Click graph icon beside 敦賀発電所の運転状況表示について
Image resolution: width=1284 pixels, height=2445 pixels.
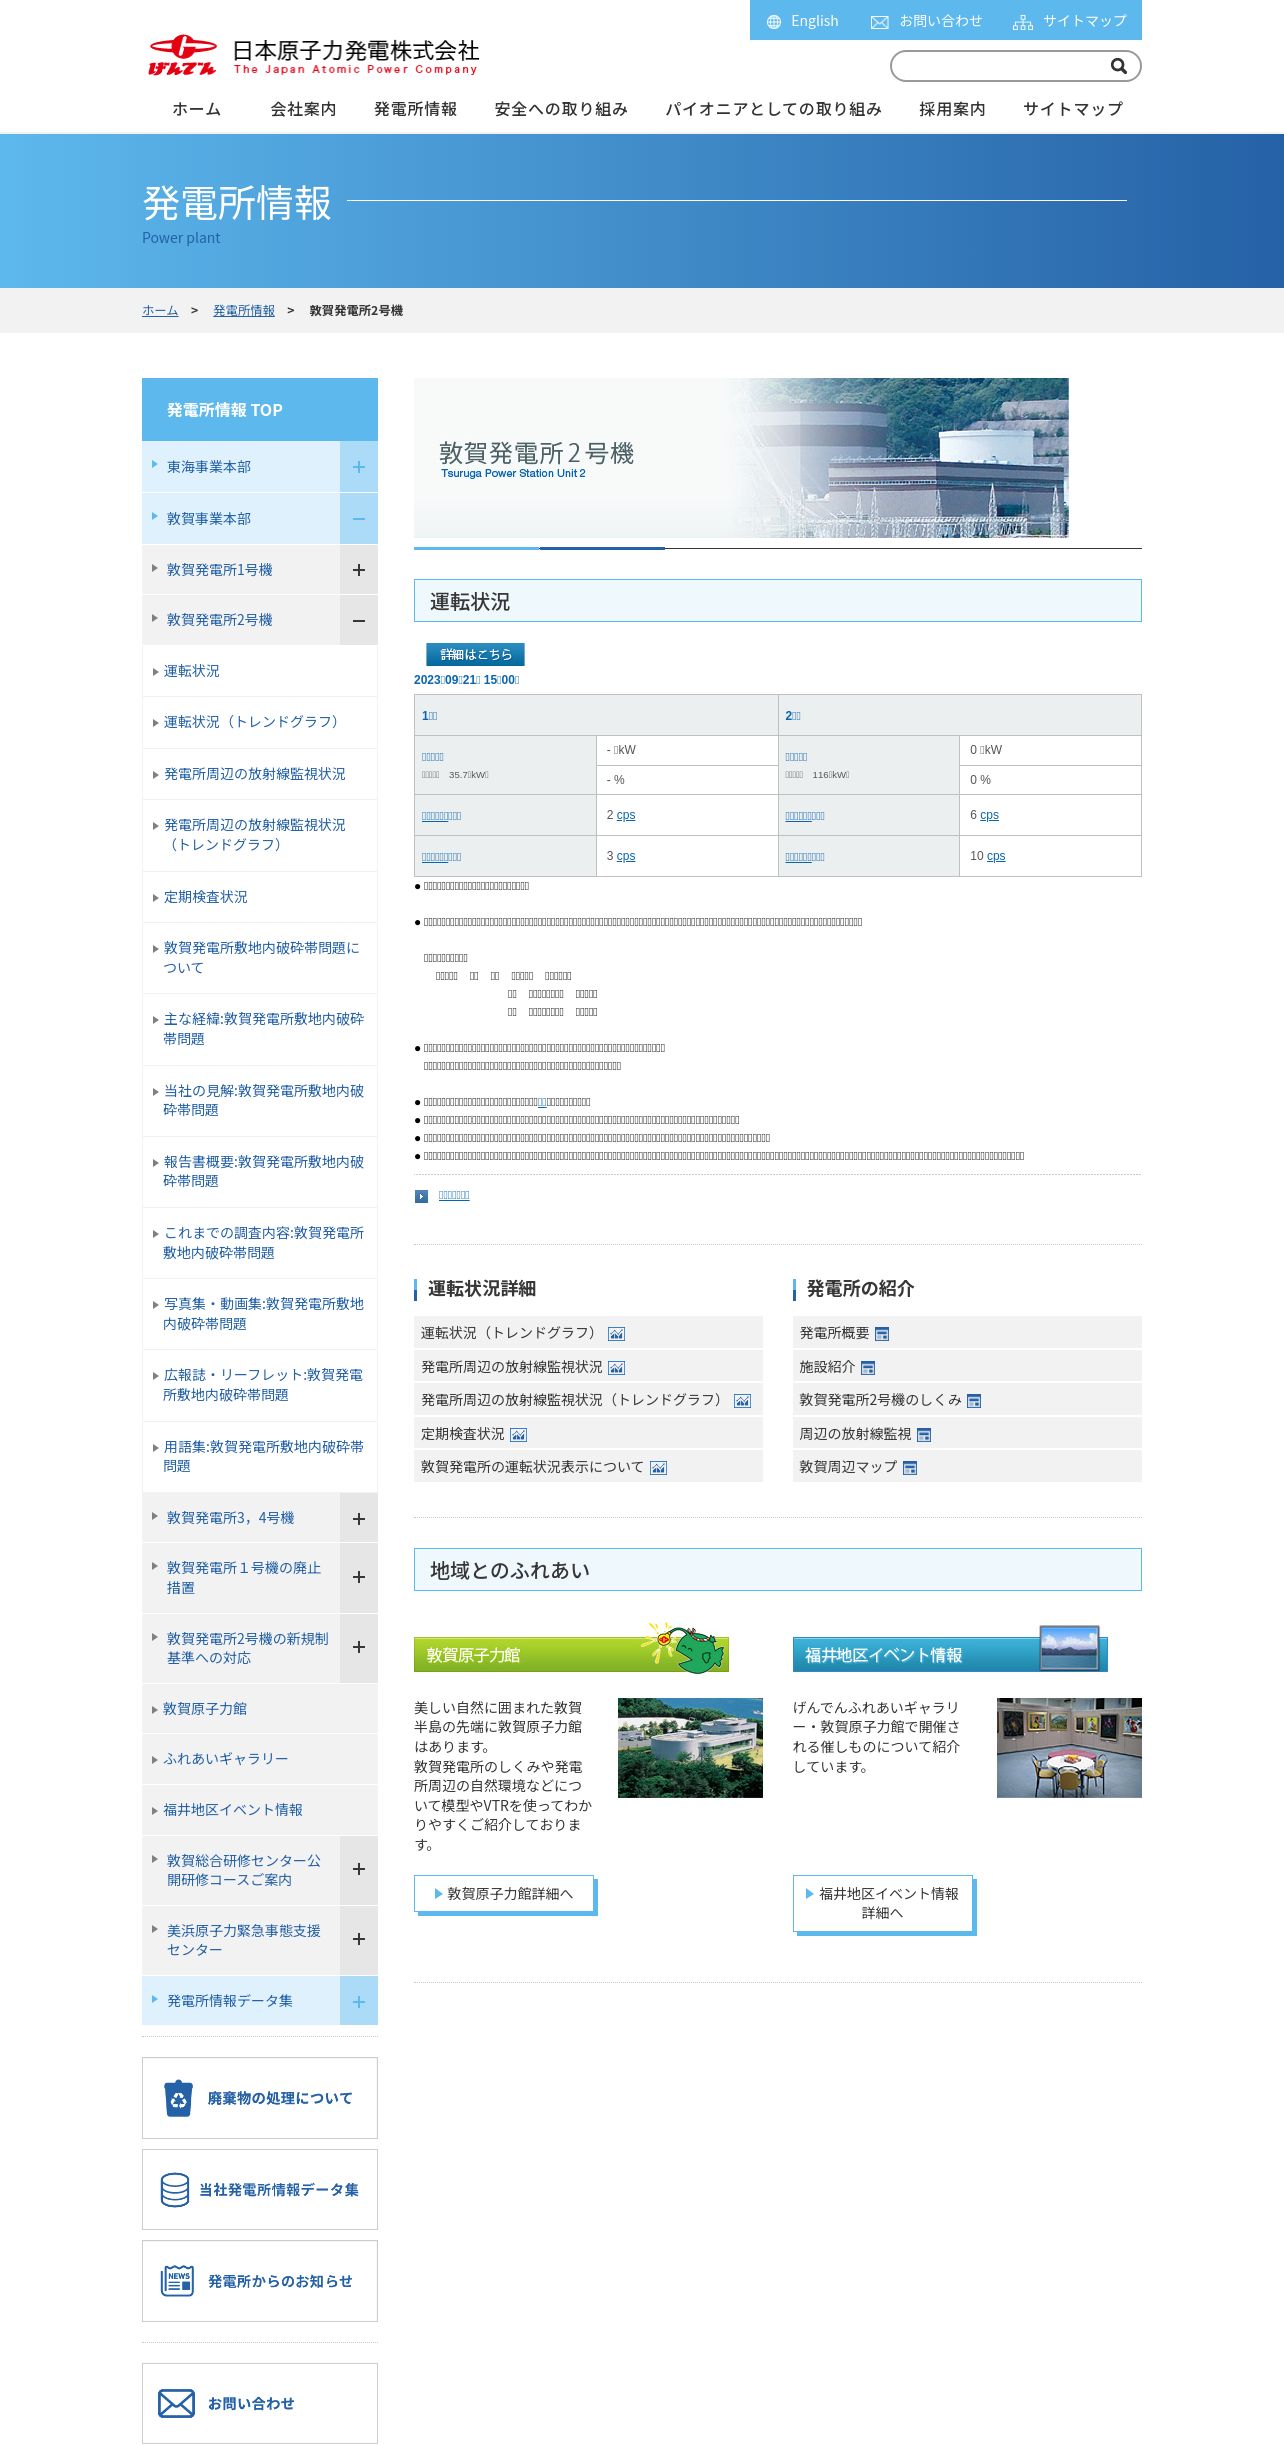pos(658,1468)
